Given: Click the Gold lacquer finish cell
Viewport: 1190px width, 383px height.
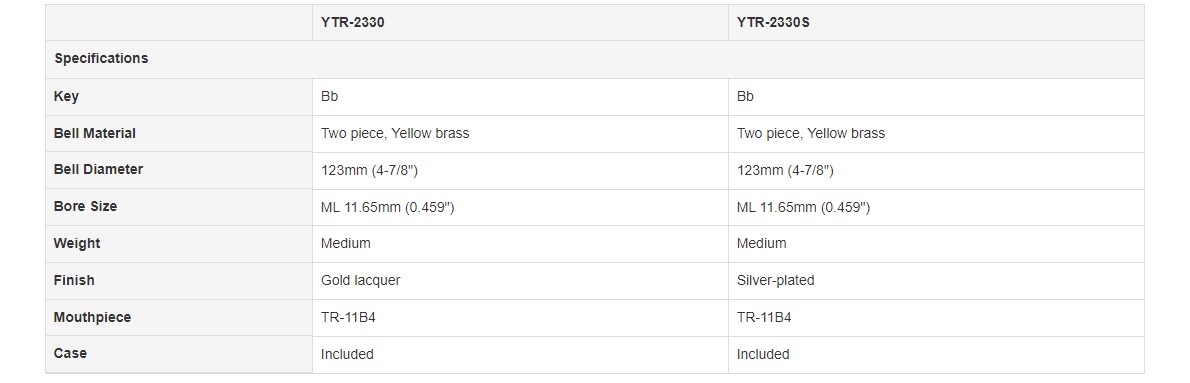Looking at the screenshot, I should [360, 281].
